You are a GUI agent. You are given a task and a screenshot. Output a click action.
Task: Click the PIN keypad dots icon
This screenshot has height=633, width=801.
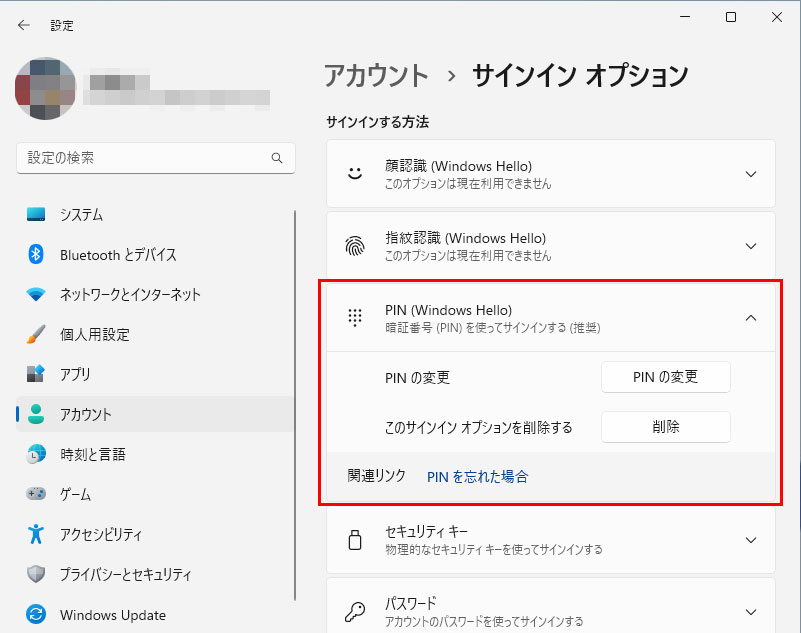pyautogui.click(x=355, y=318)
